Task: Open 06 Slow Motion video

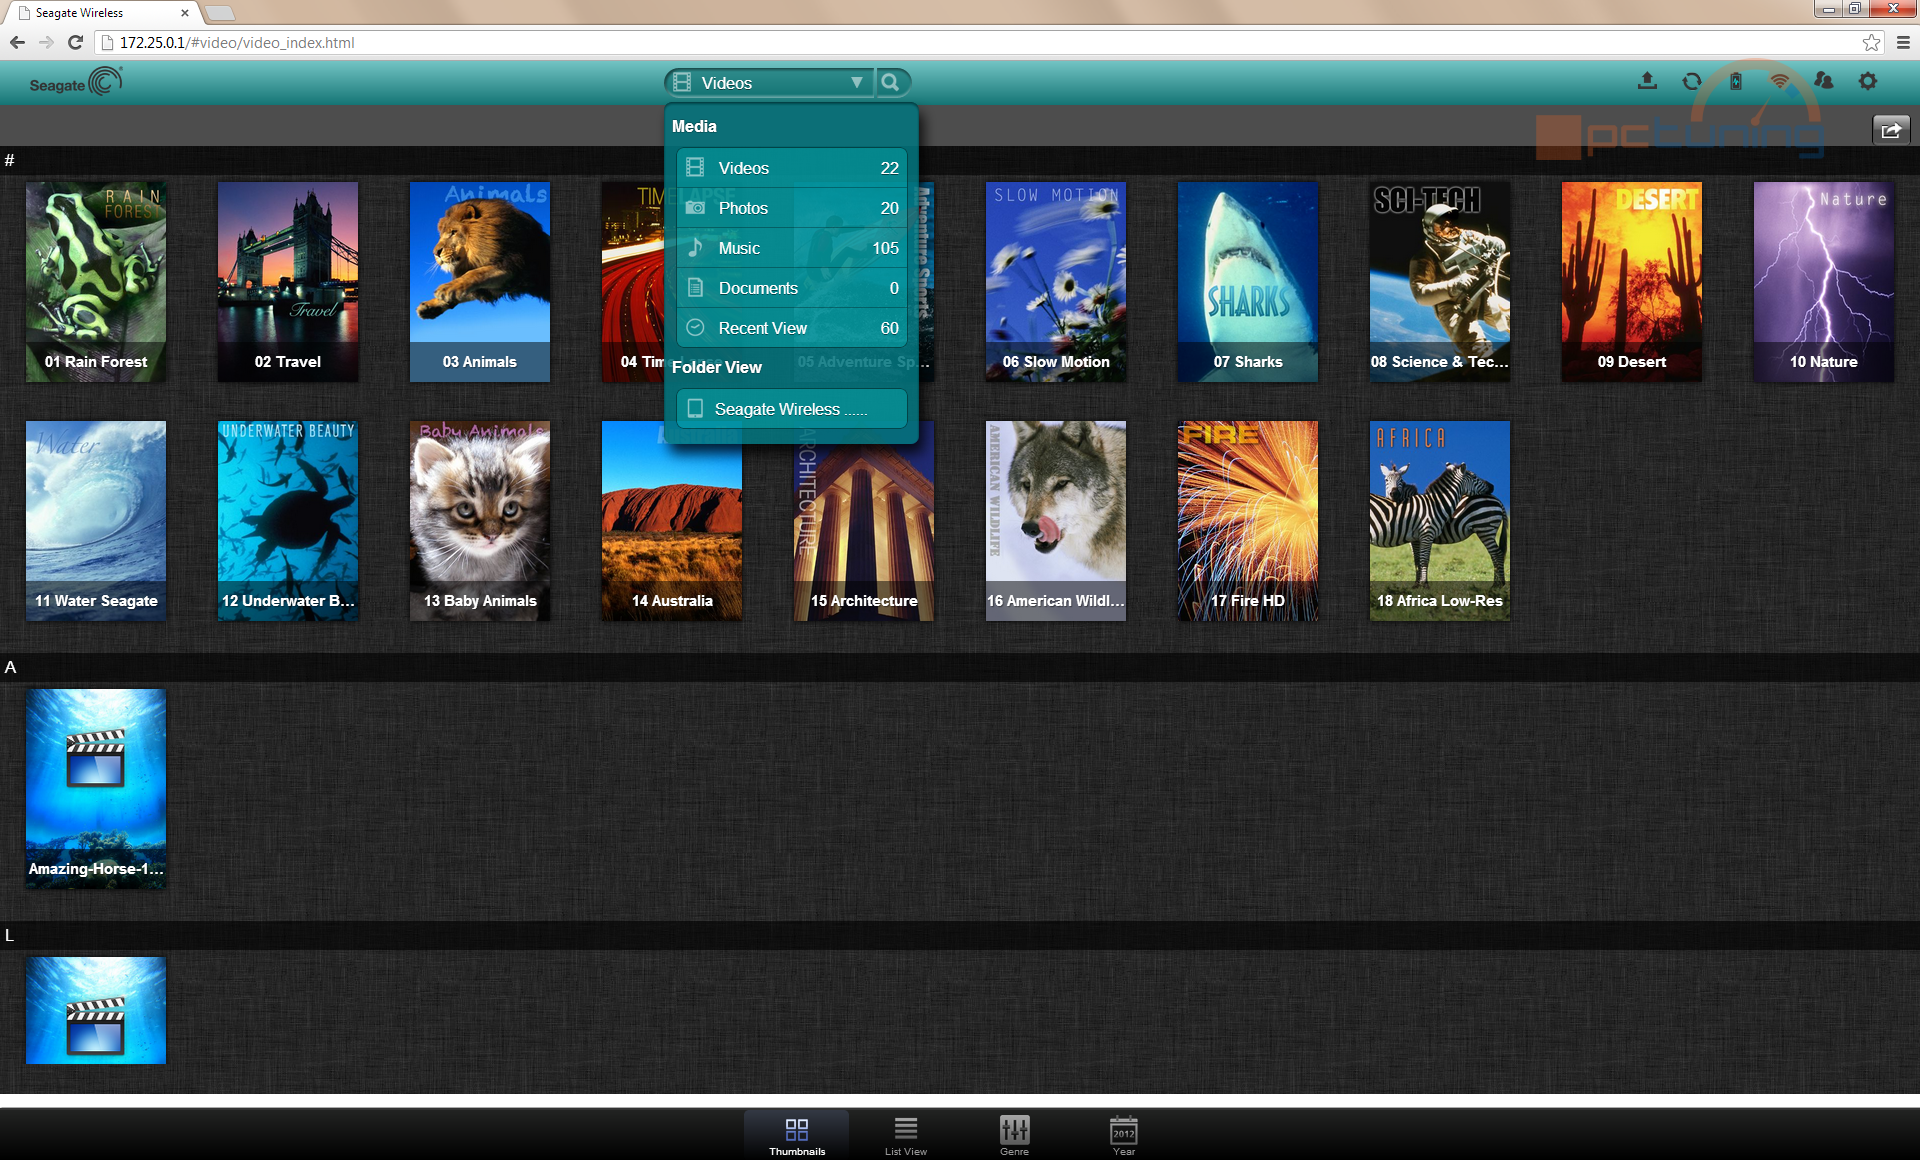Action: pos(1056,281)
